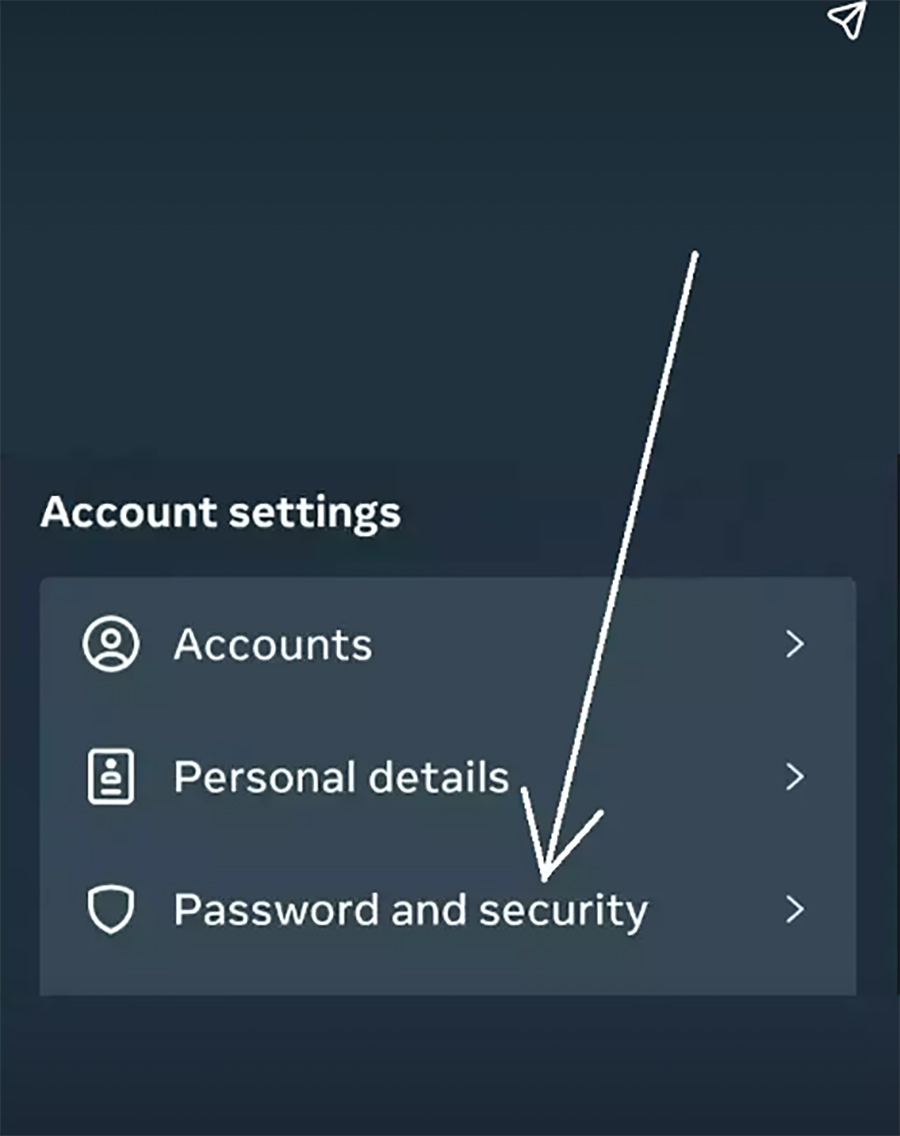Open the Password and security text label

click(410, 911)
